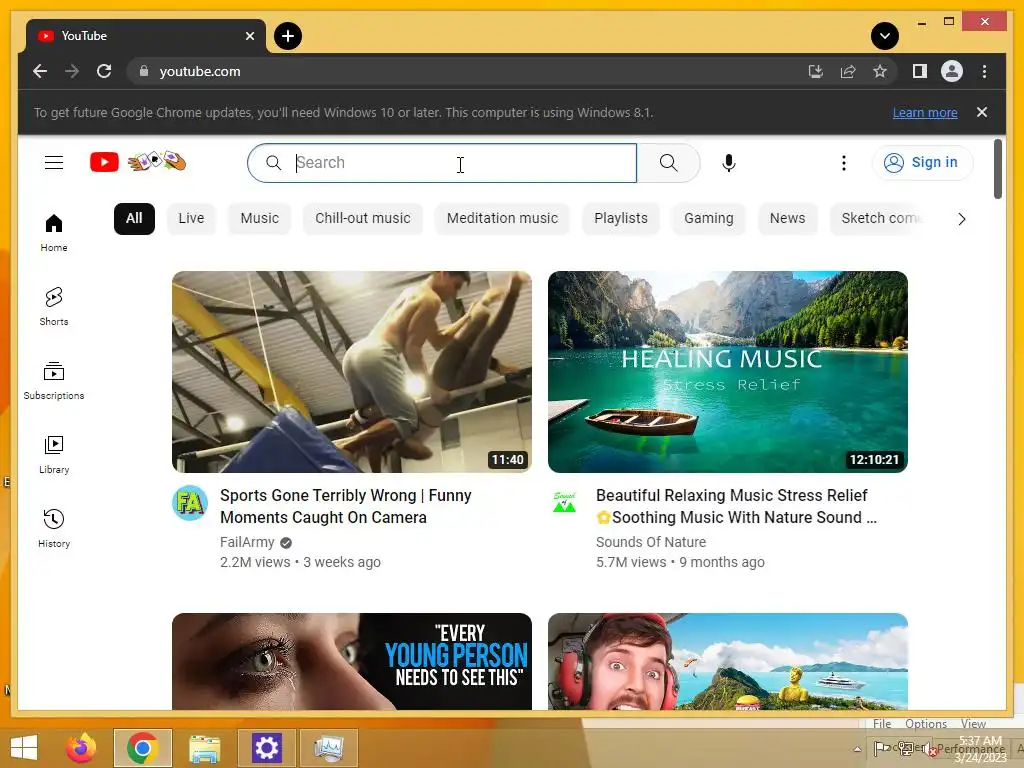
Task: Select the News chip
Action: pyautogui.click(x=788, y=218)
